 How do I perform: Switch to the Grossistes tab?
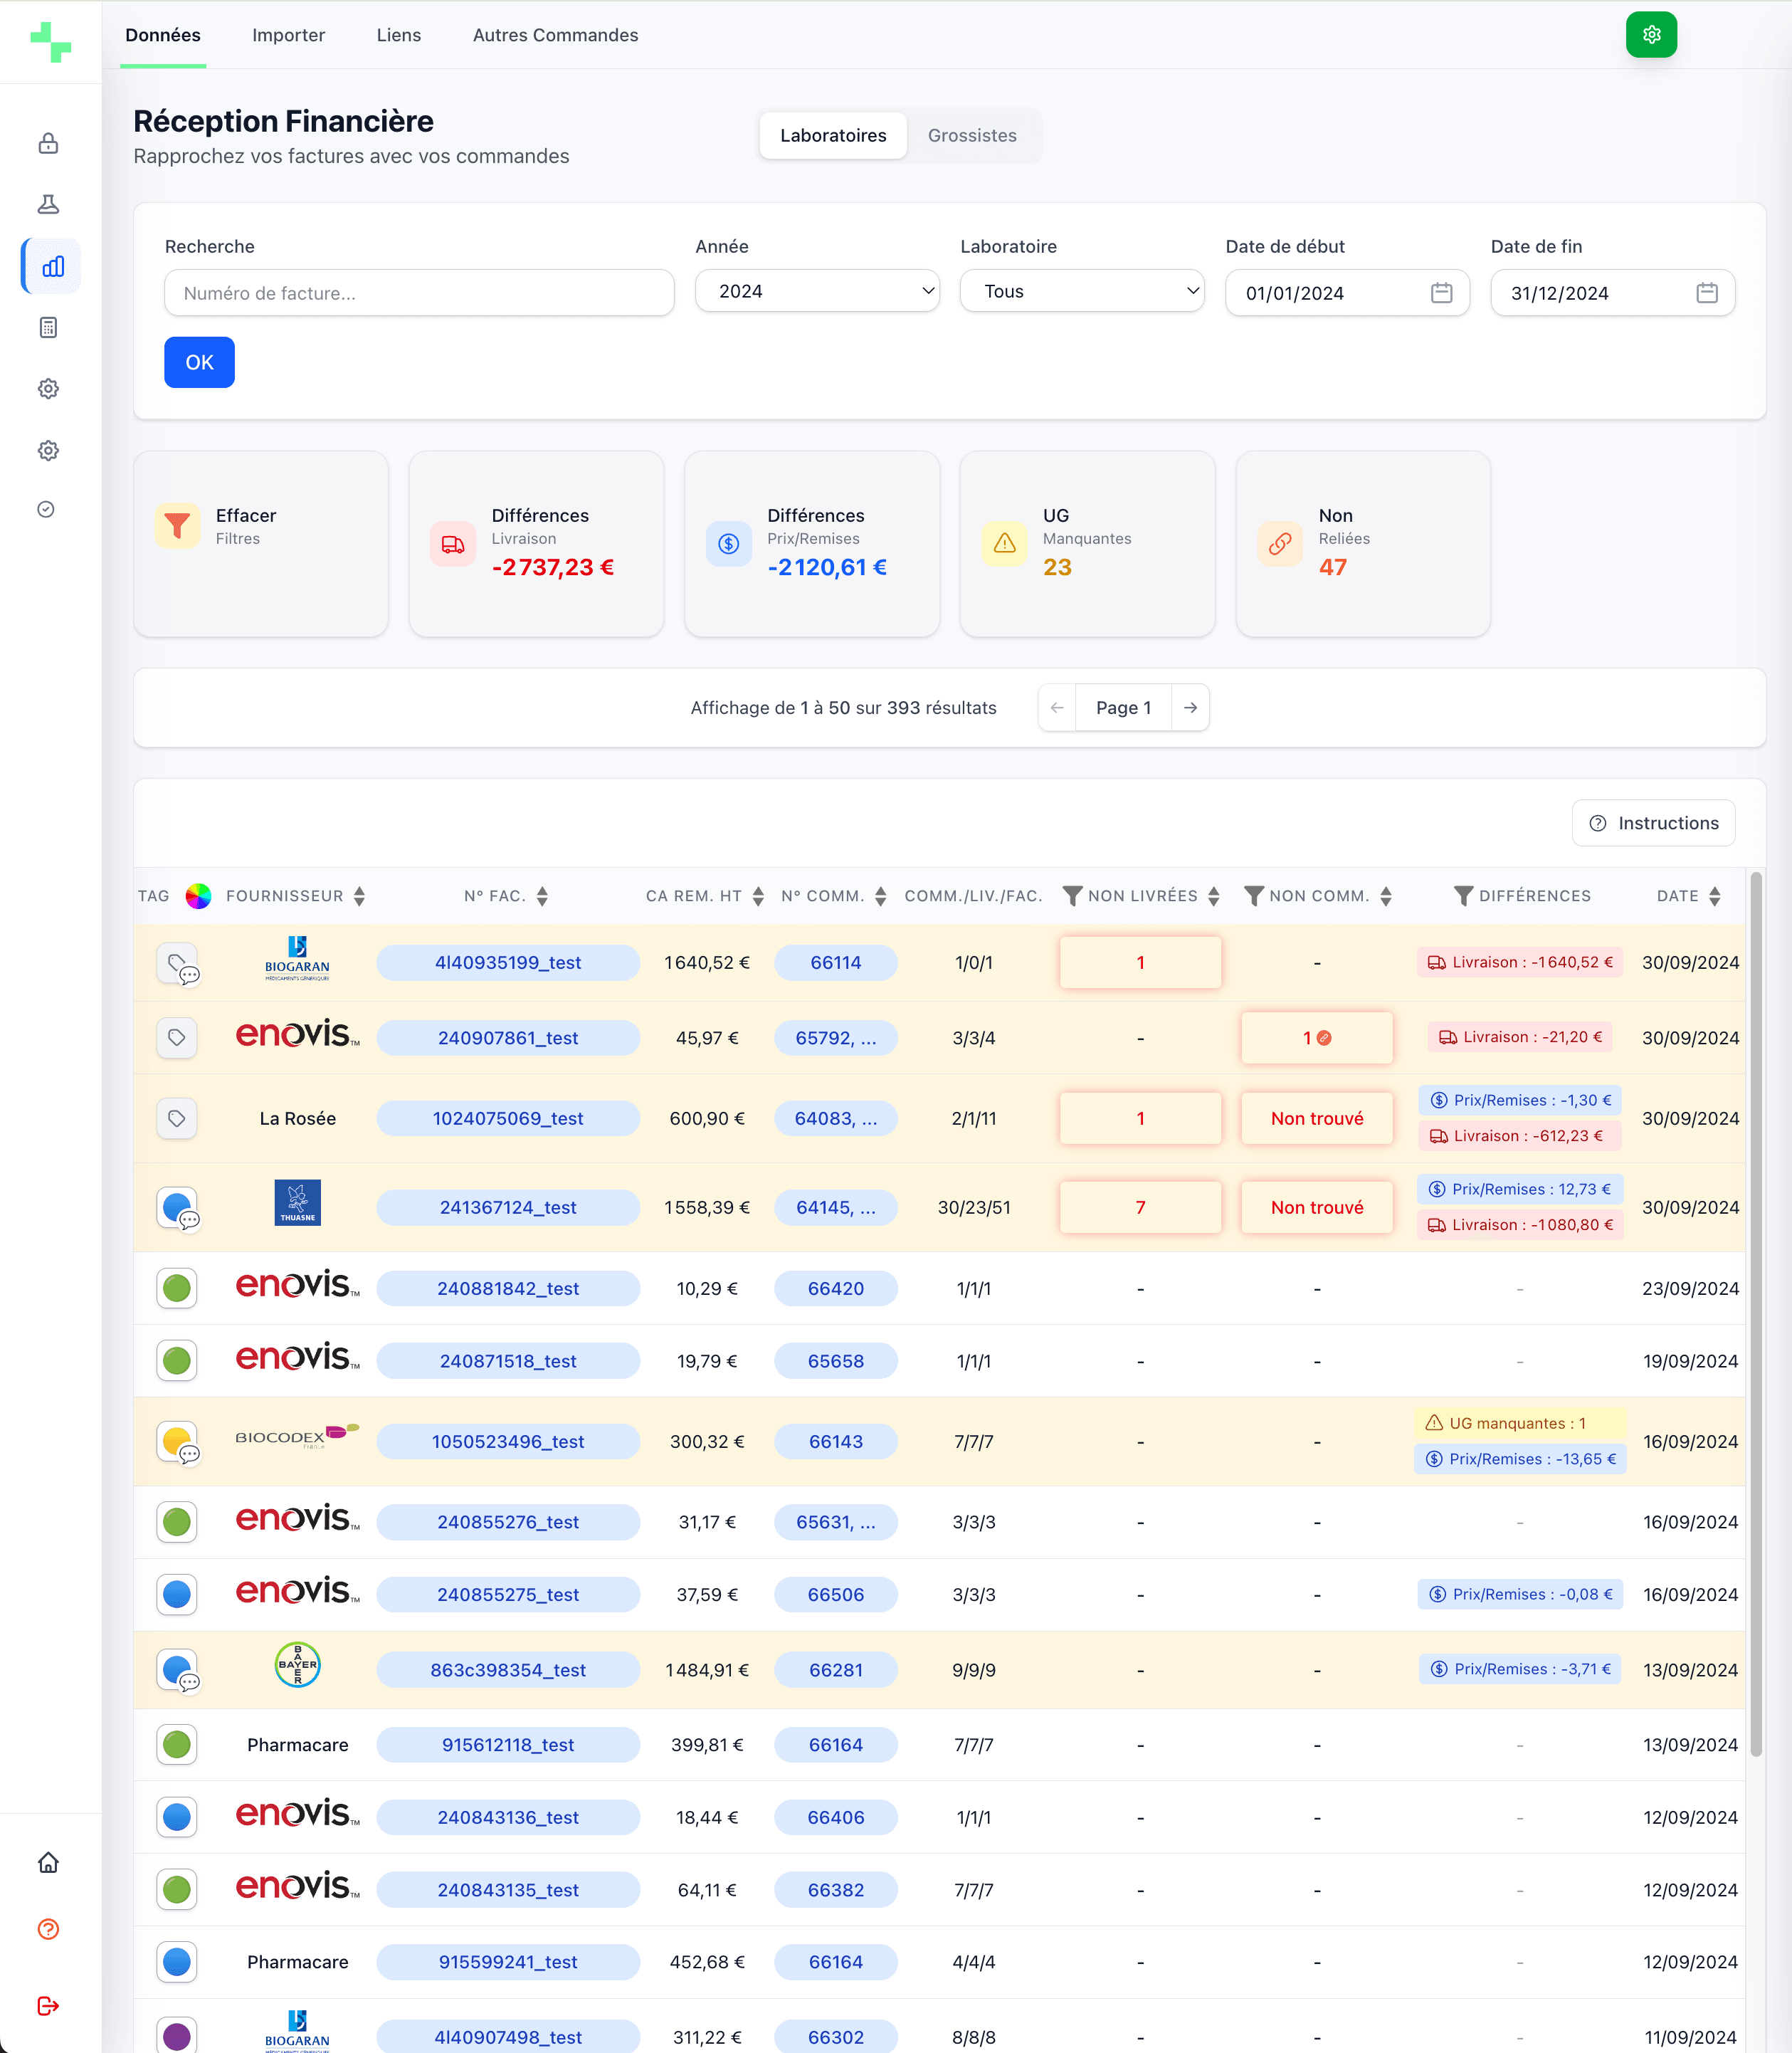pos(971,135)
